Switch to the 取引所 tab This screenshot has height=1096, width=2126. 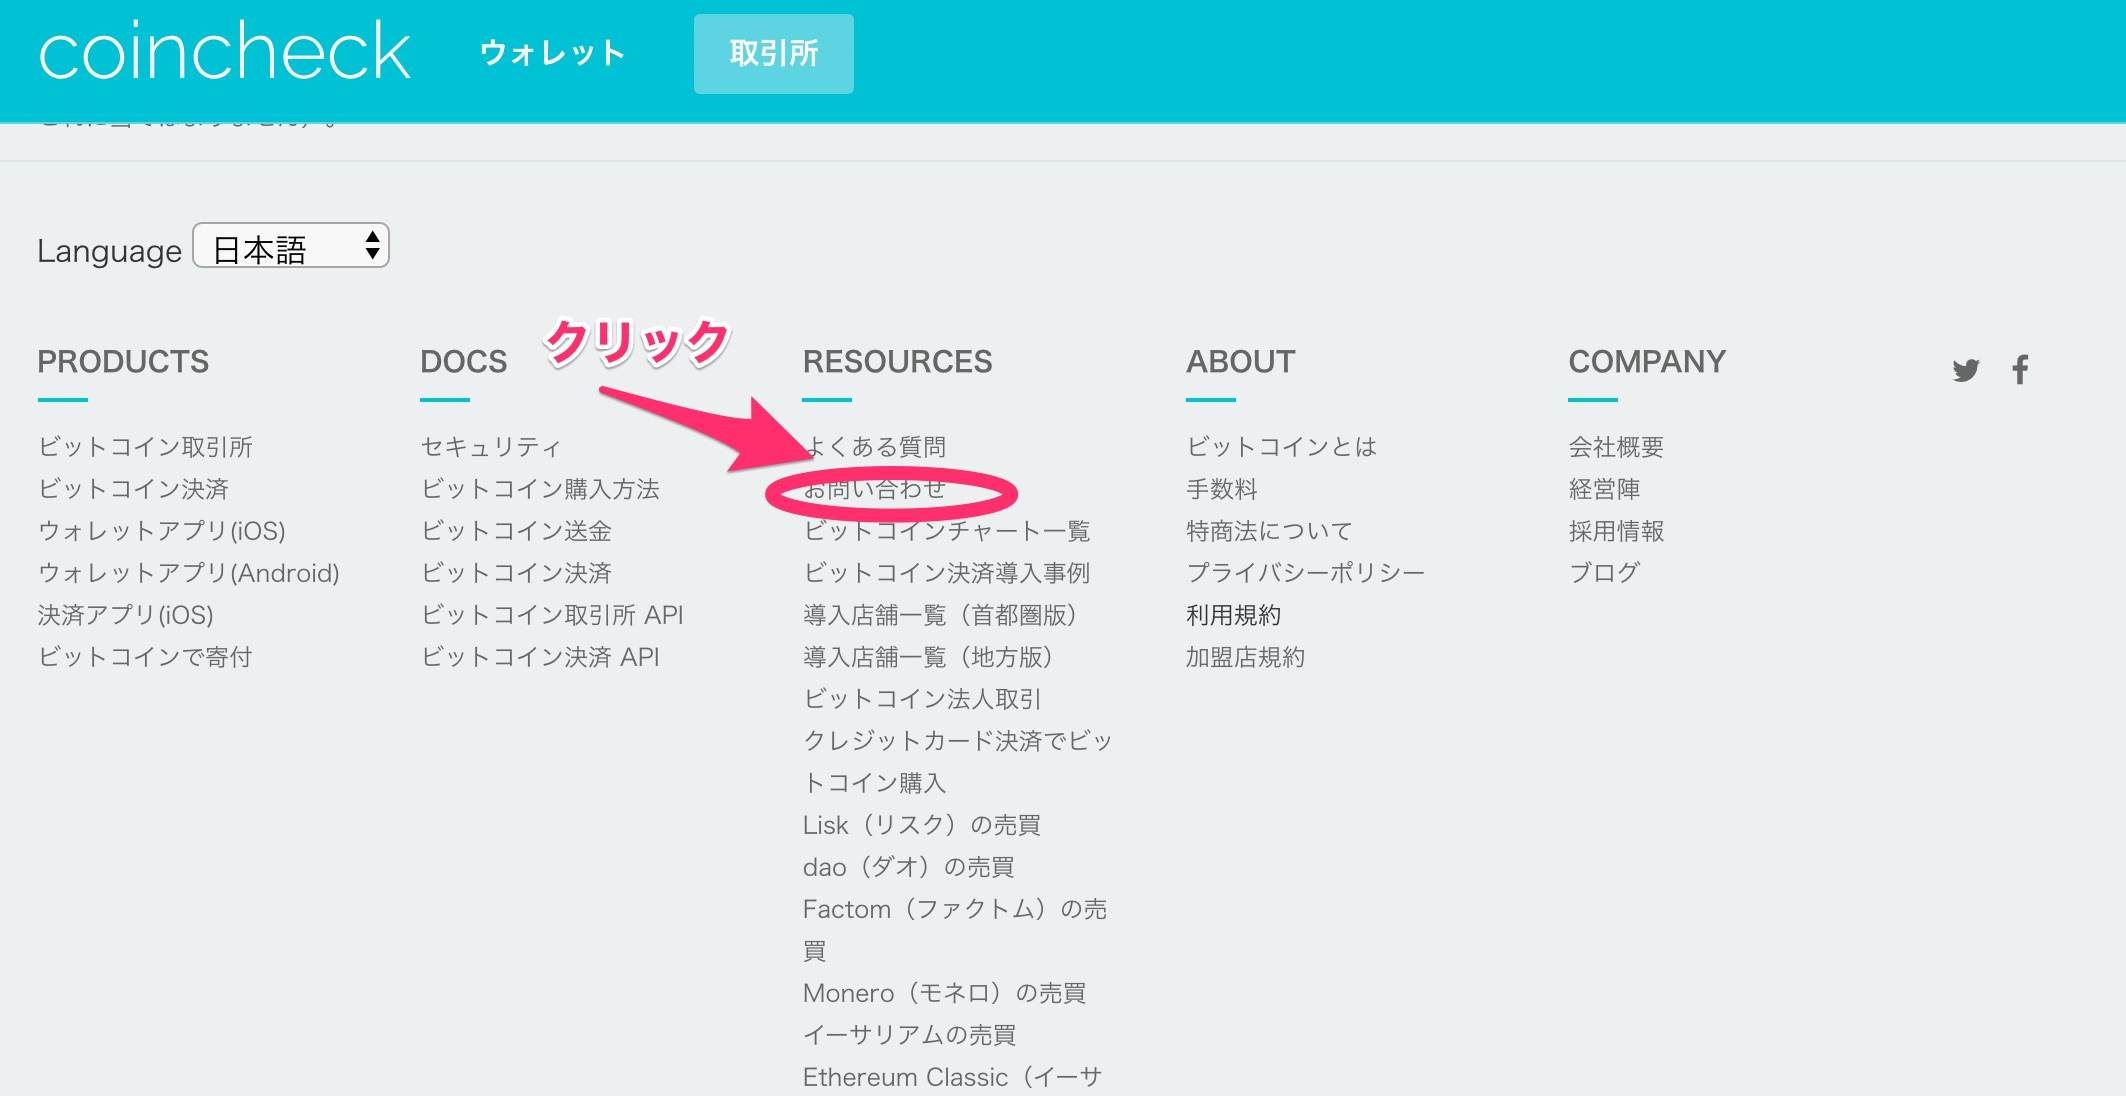coord(774,54)
